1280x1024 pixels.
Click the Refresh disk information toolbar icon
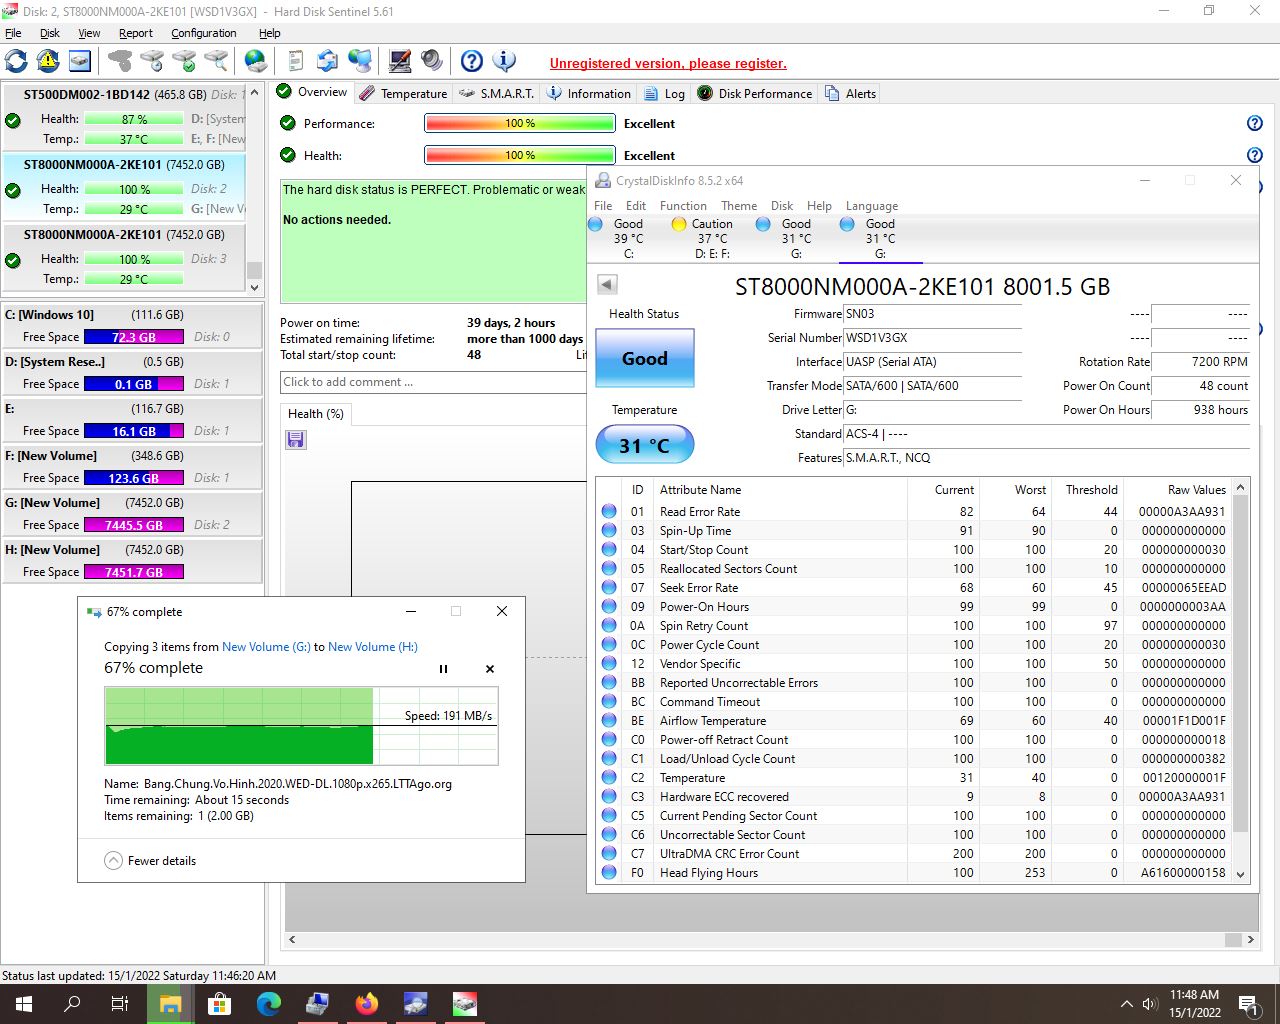coord(16,61)
